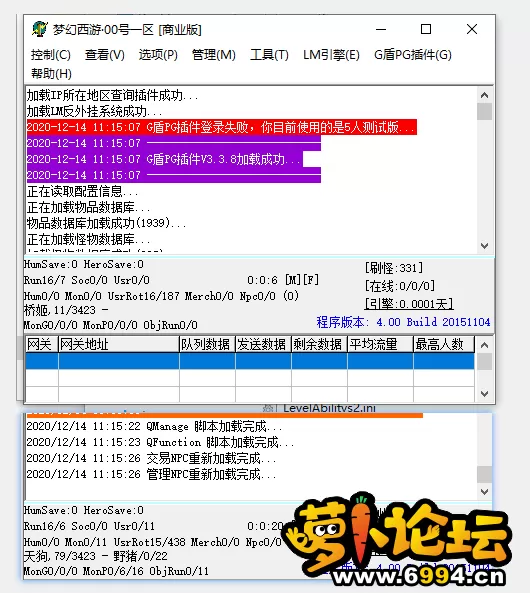Click the log panel scroll up arrow
This screenshot has width=530, height=593.
[485, 95]
